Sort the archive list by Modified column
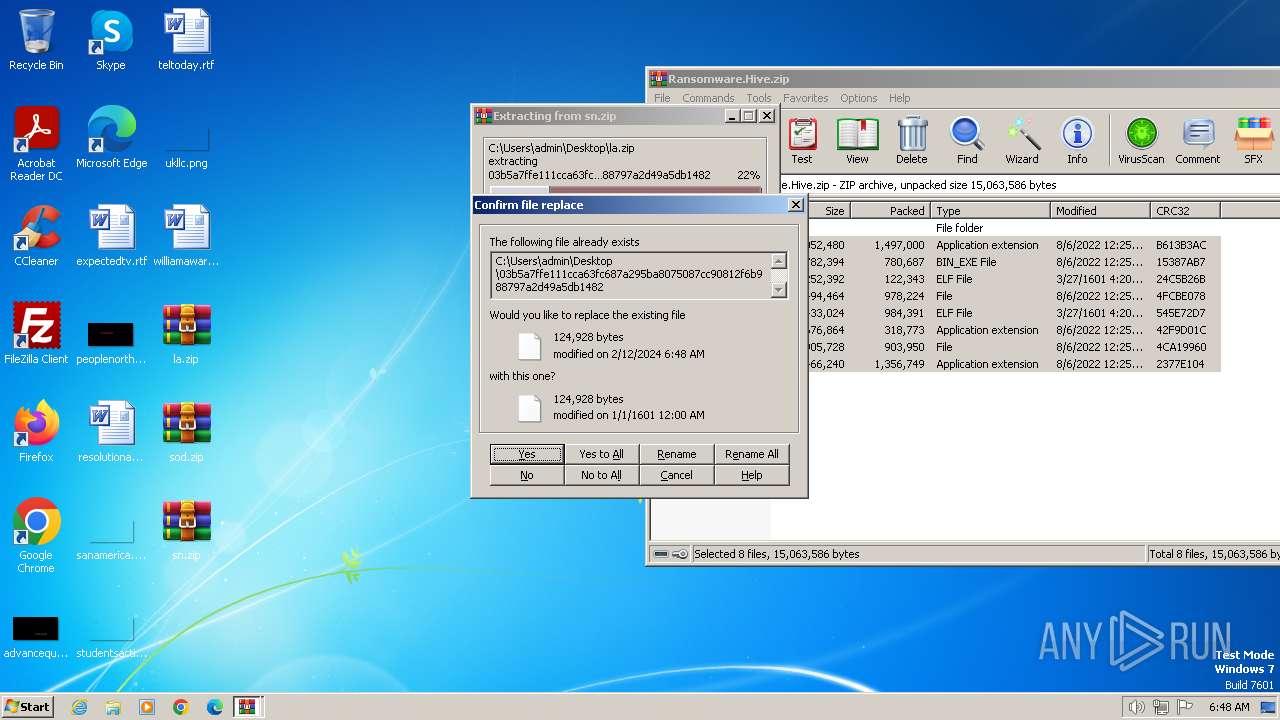The width and height of the screenshot is (1280, 720). [x=1101, y=211]
